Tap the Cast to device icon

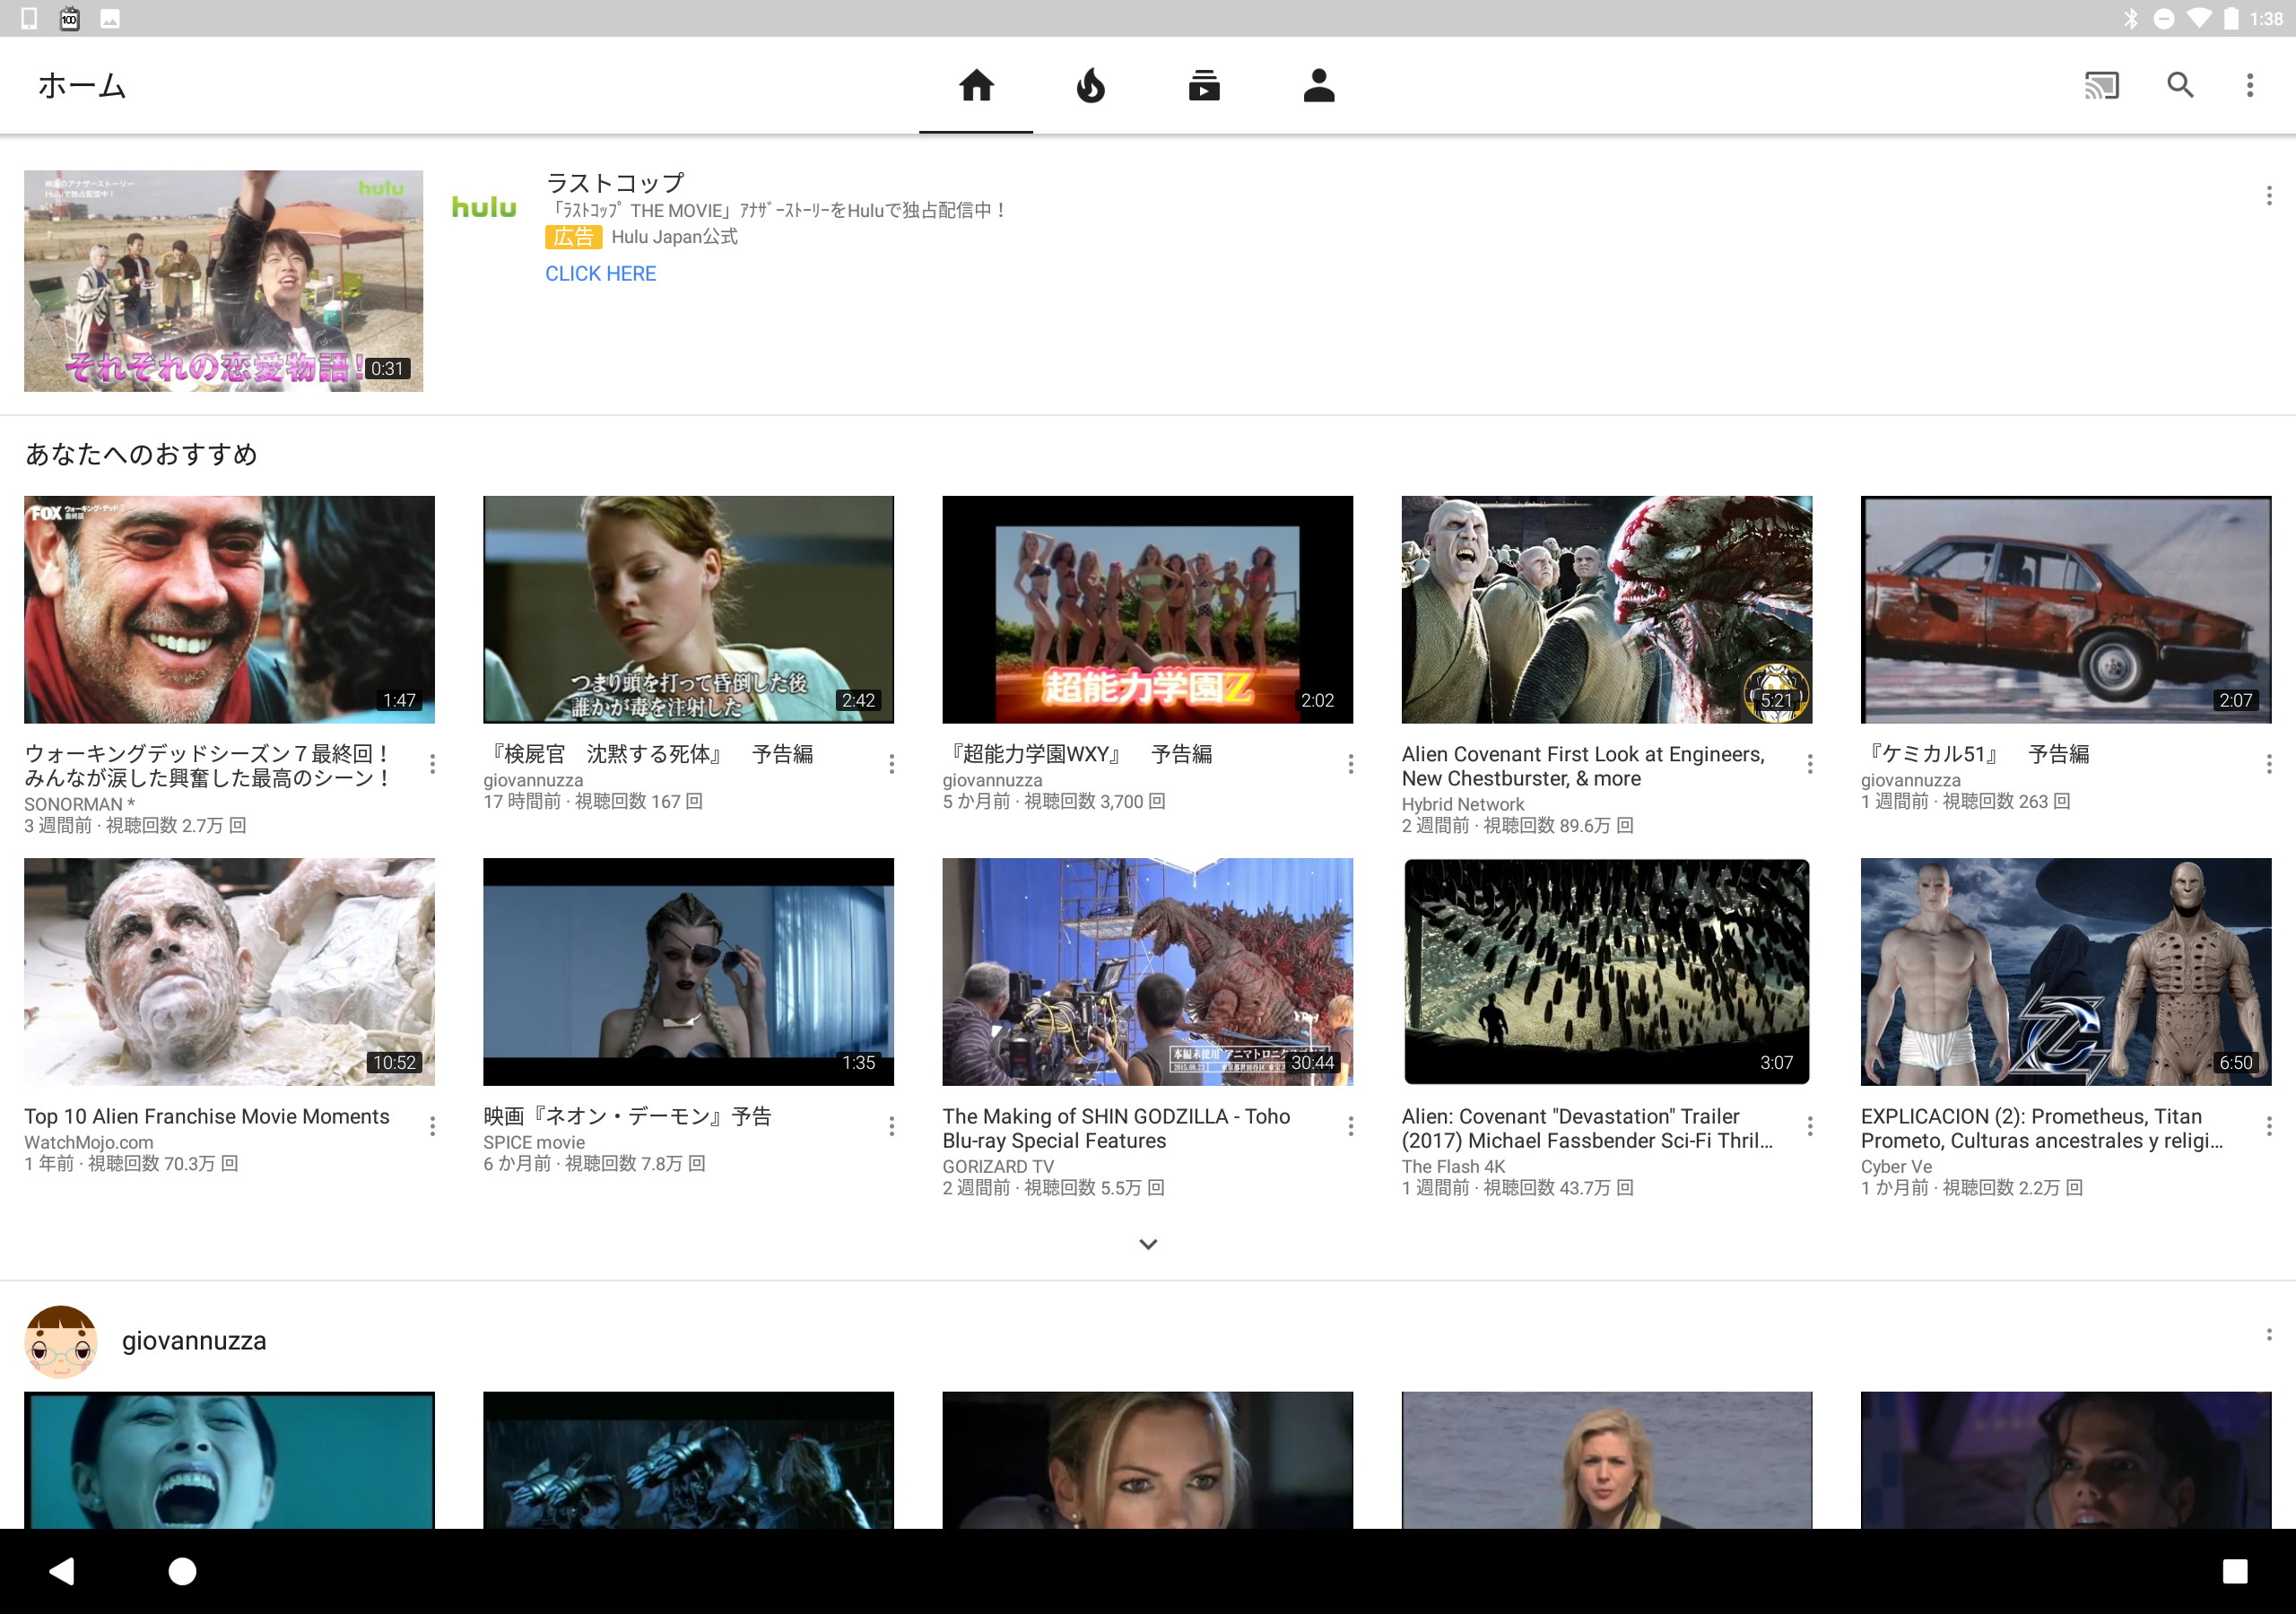[2101, 86]
